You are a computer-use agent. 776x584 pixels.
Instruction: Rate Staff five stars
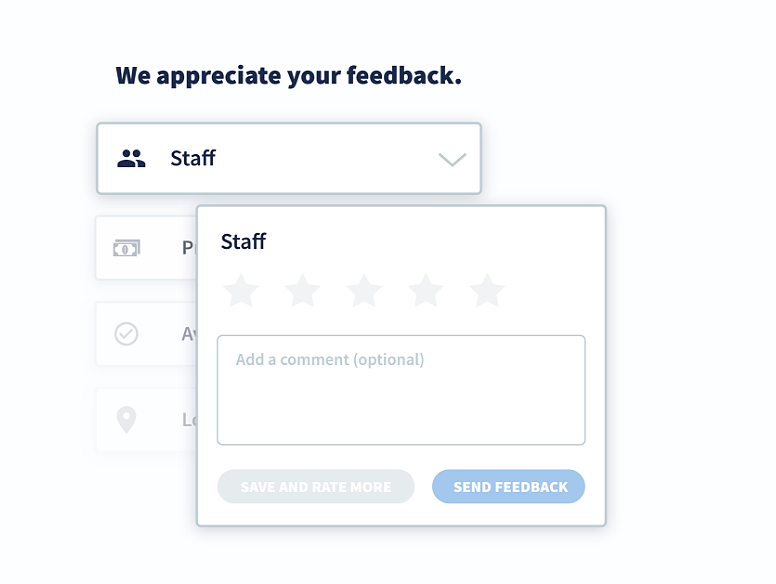click(487, 291)
